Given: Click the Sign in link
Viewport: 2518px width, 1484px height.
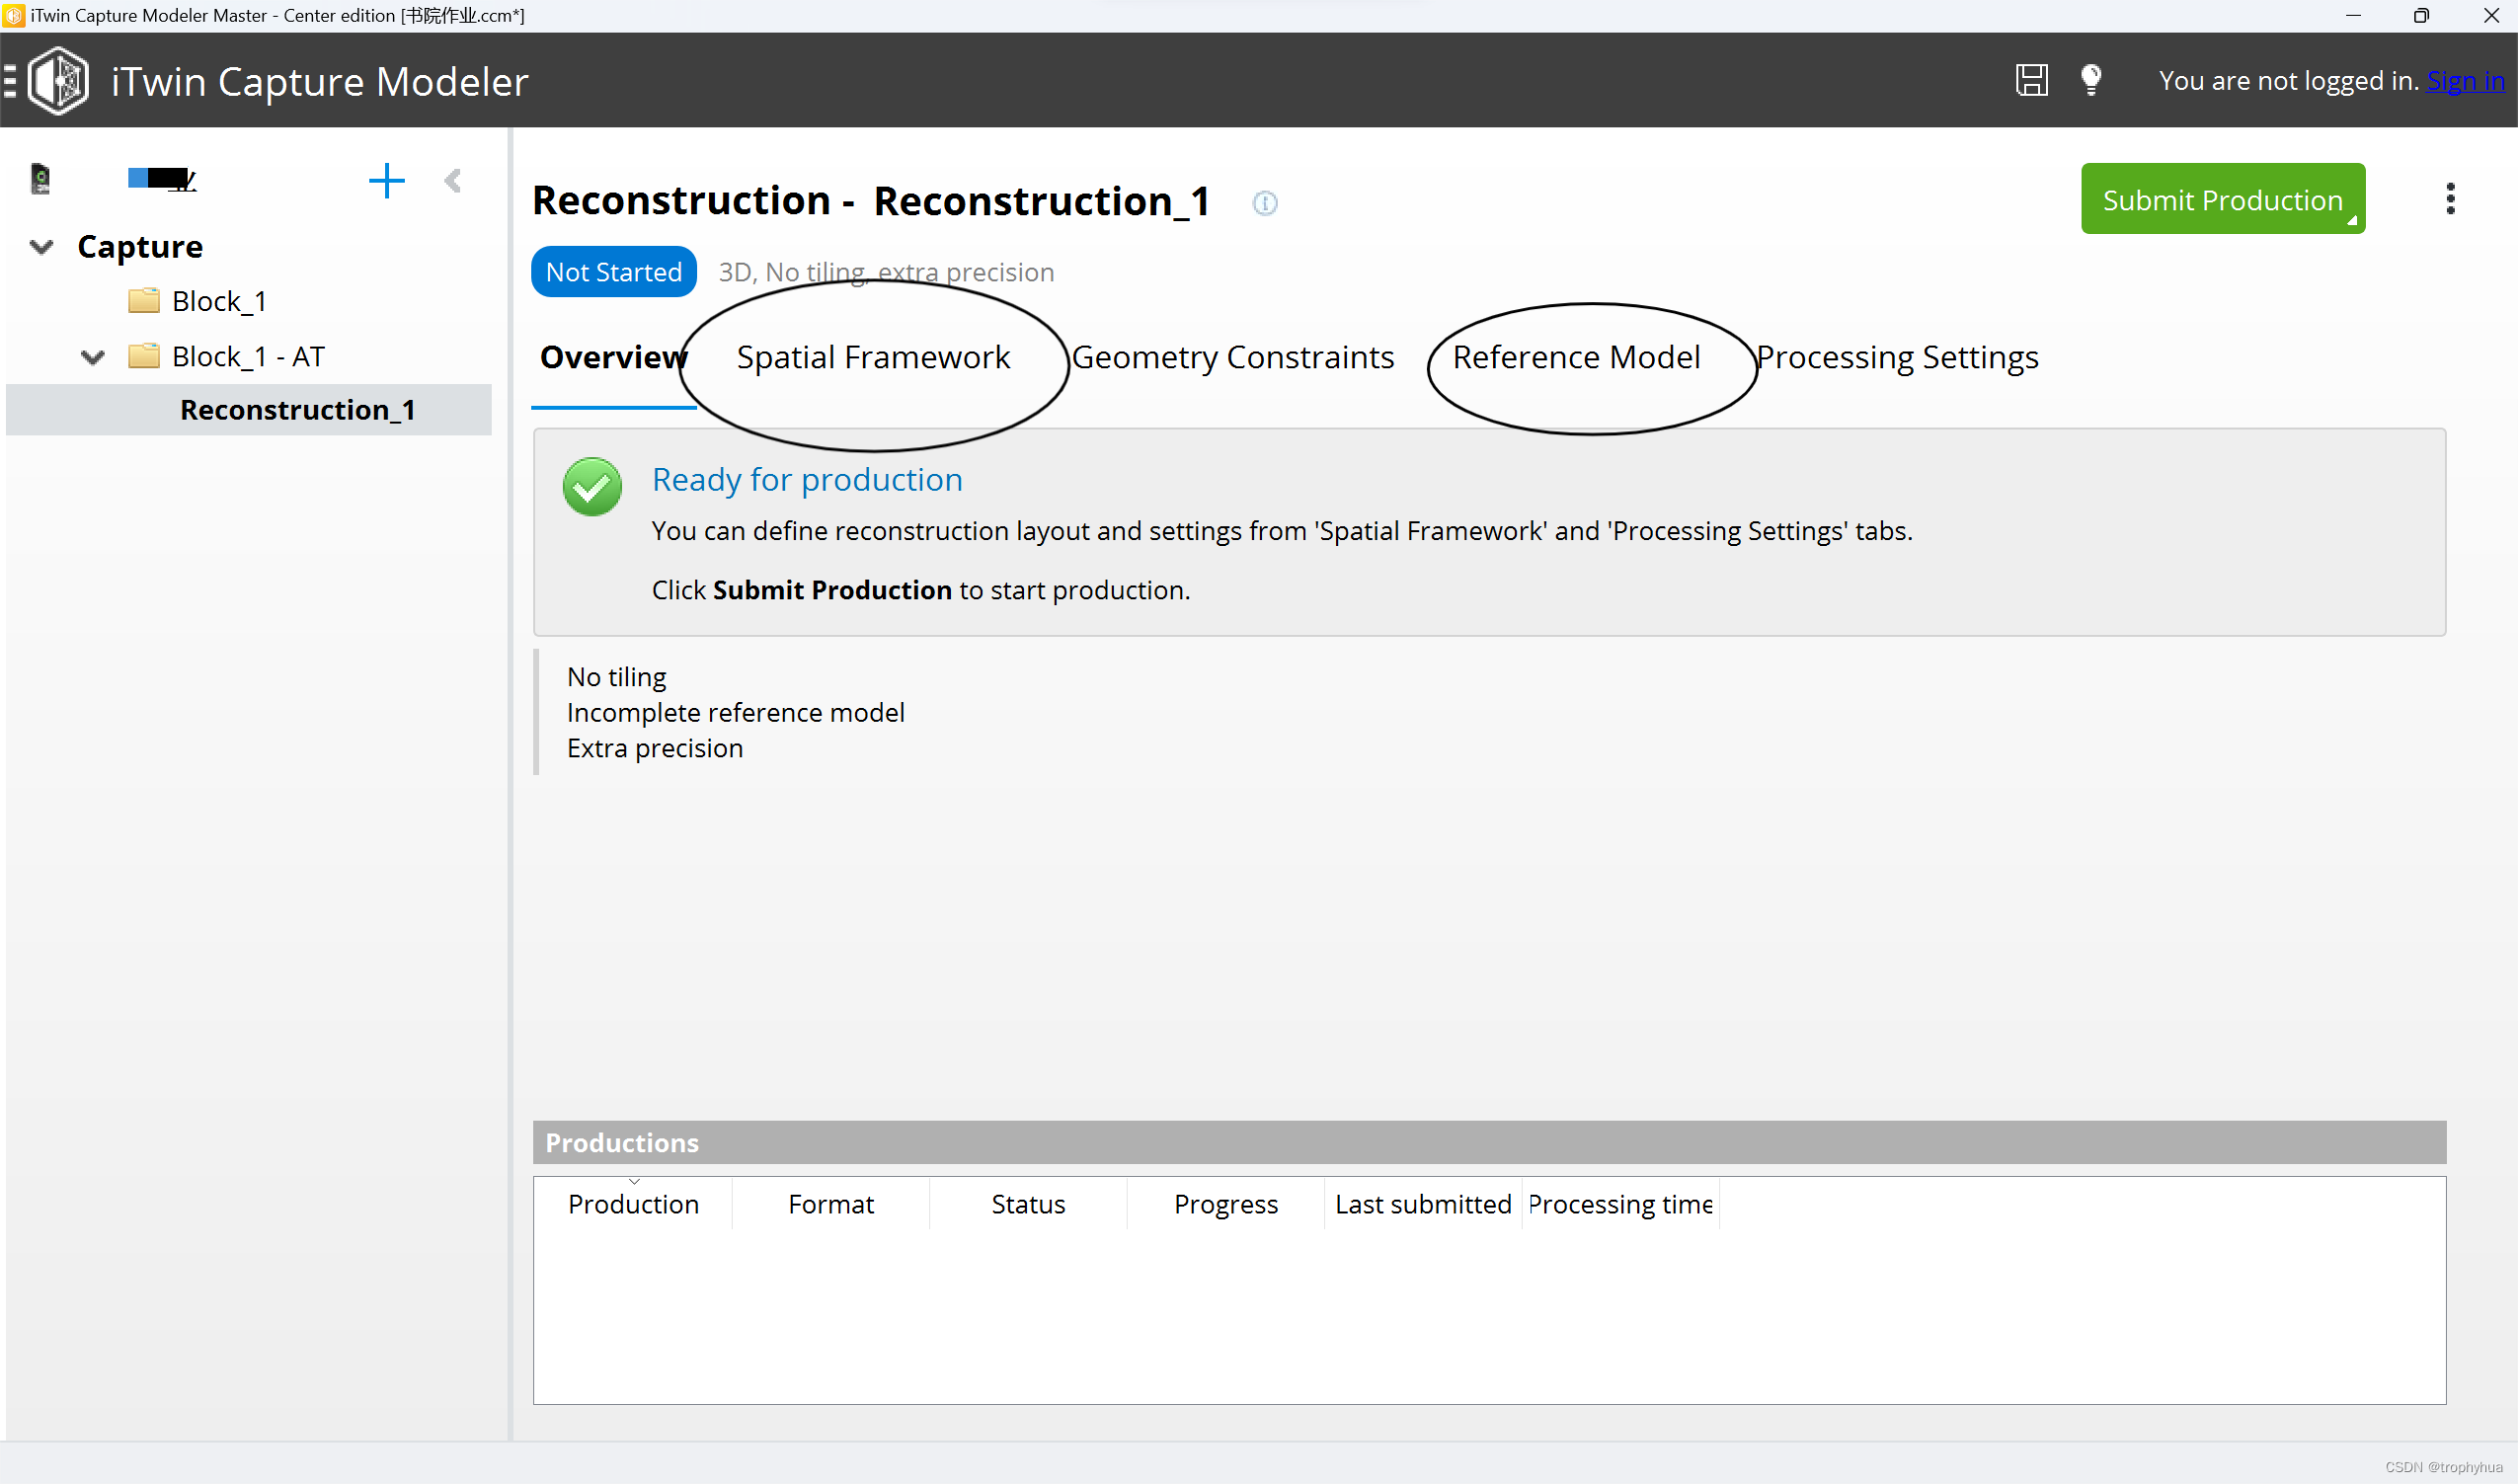Looking at the screenshot, I should [x=2465, y=80].
